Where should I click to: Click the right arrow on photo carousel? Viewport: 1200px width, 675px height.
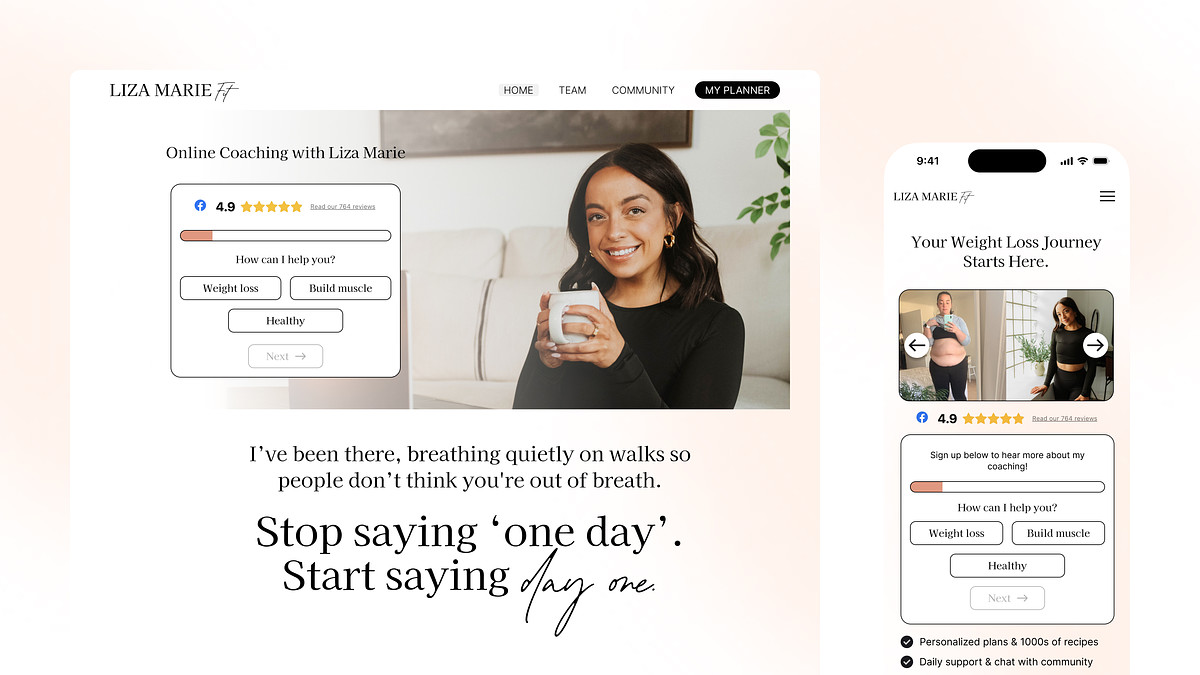tap(1095, 345)
